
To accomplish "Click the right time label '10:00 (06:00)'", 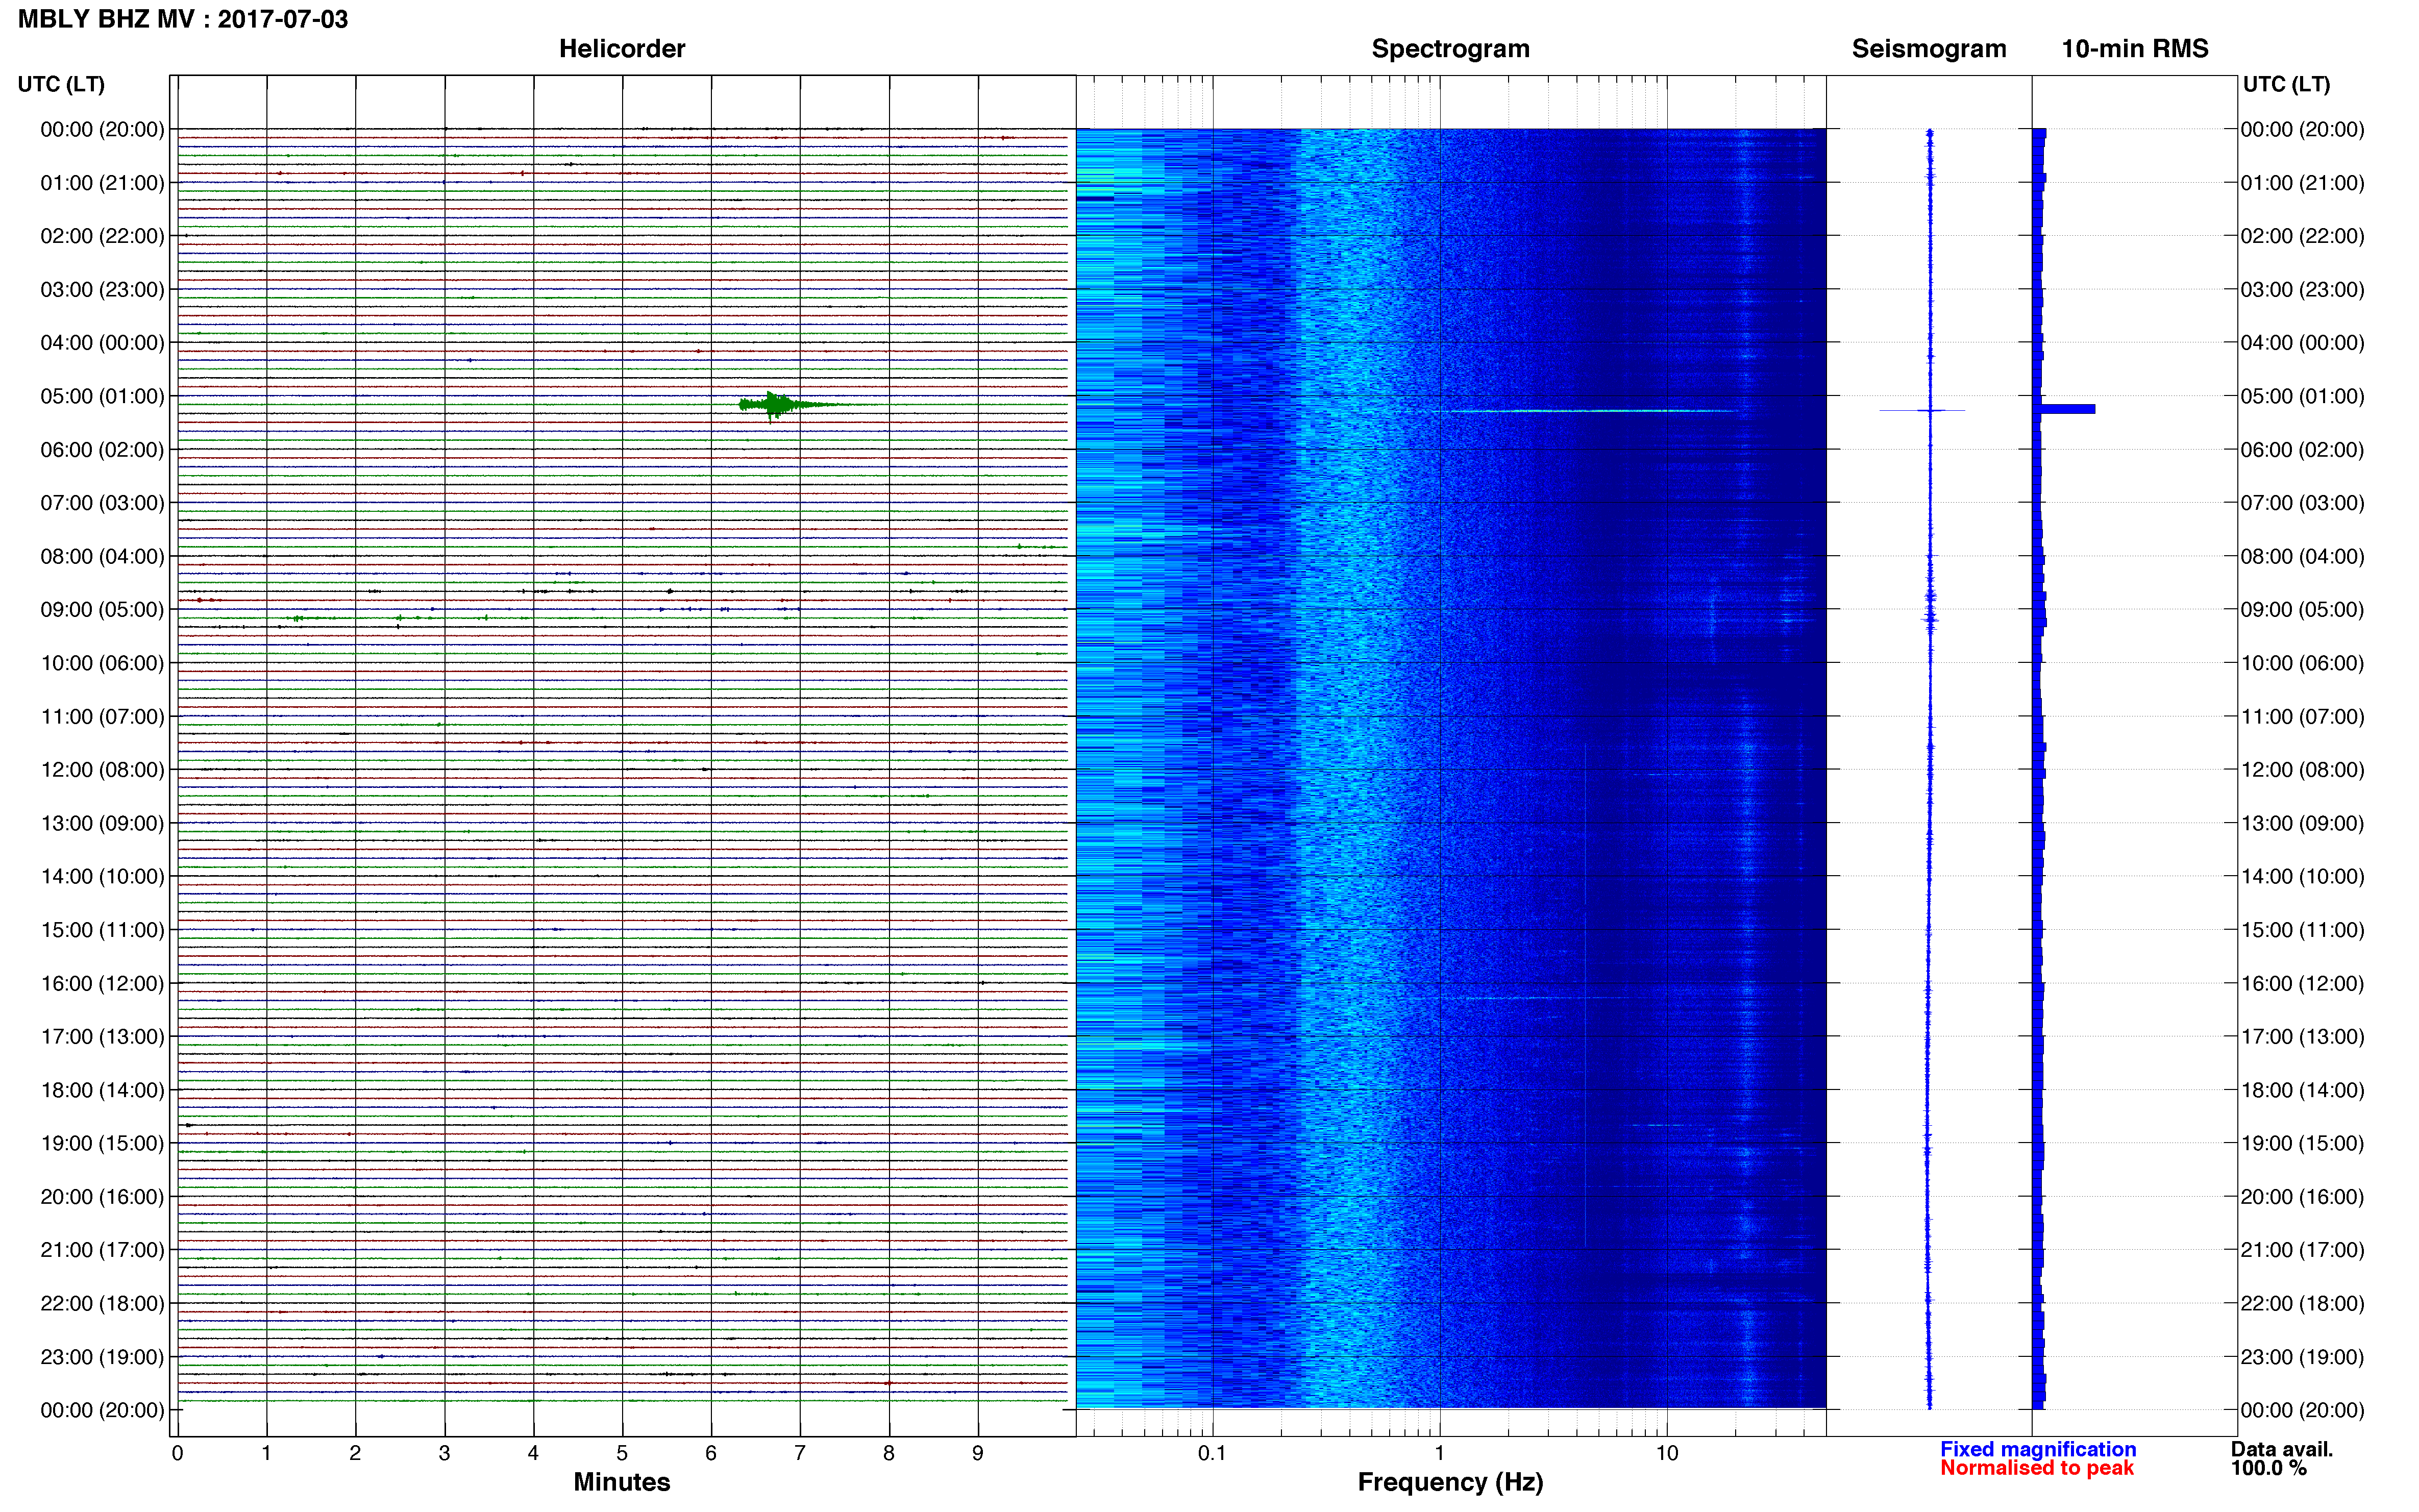I will 2302,663.
